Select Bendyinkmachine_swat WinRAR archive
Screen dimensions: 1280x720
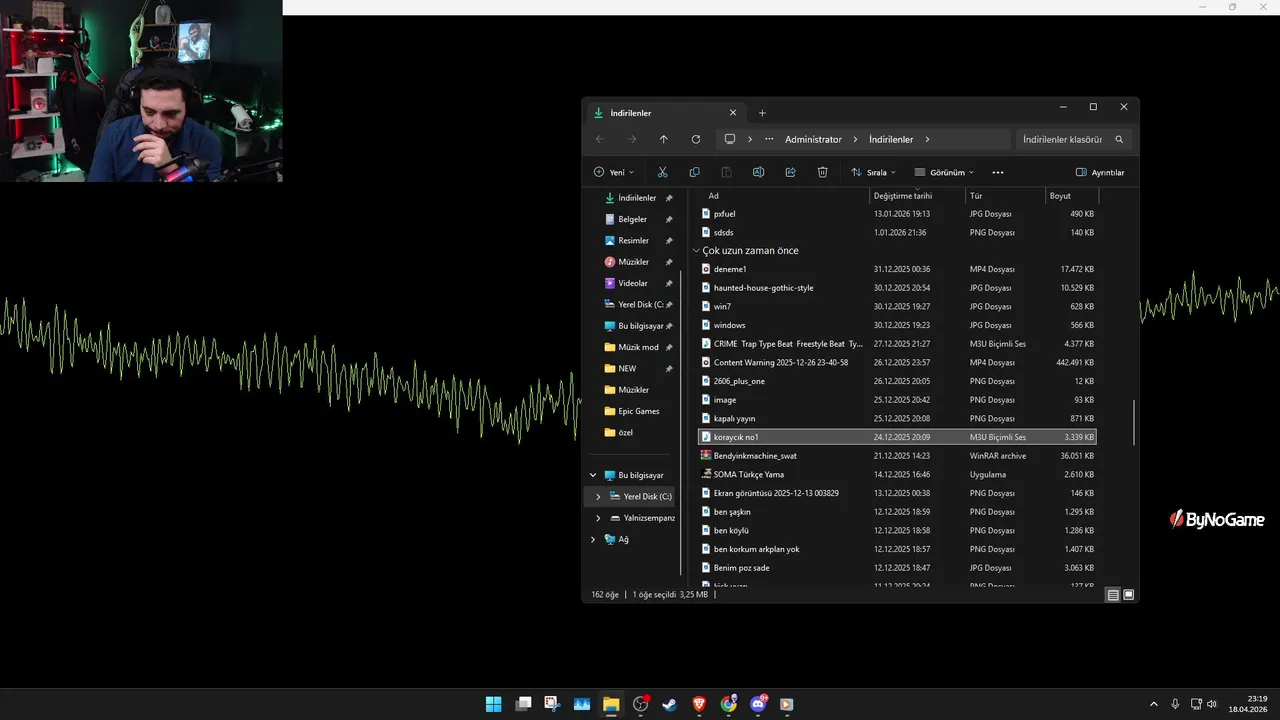[x=897, y=456]
